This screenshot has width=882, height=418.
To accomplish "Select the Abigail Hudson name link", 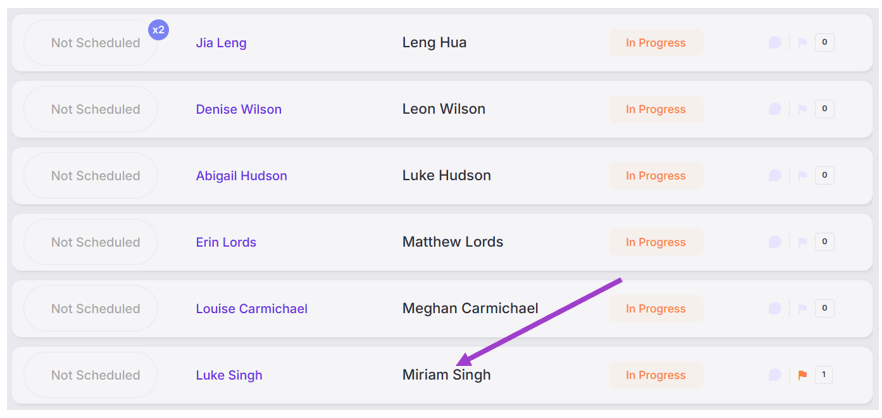I will (241, 175).
